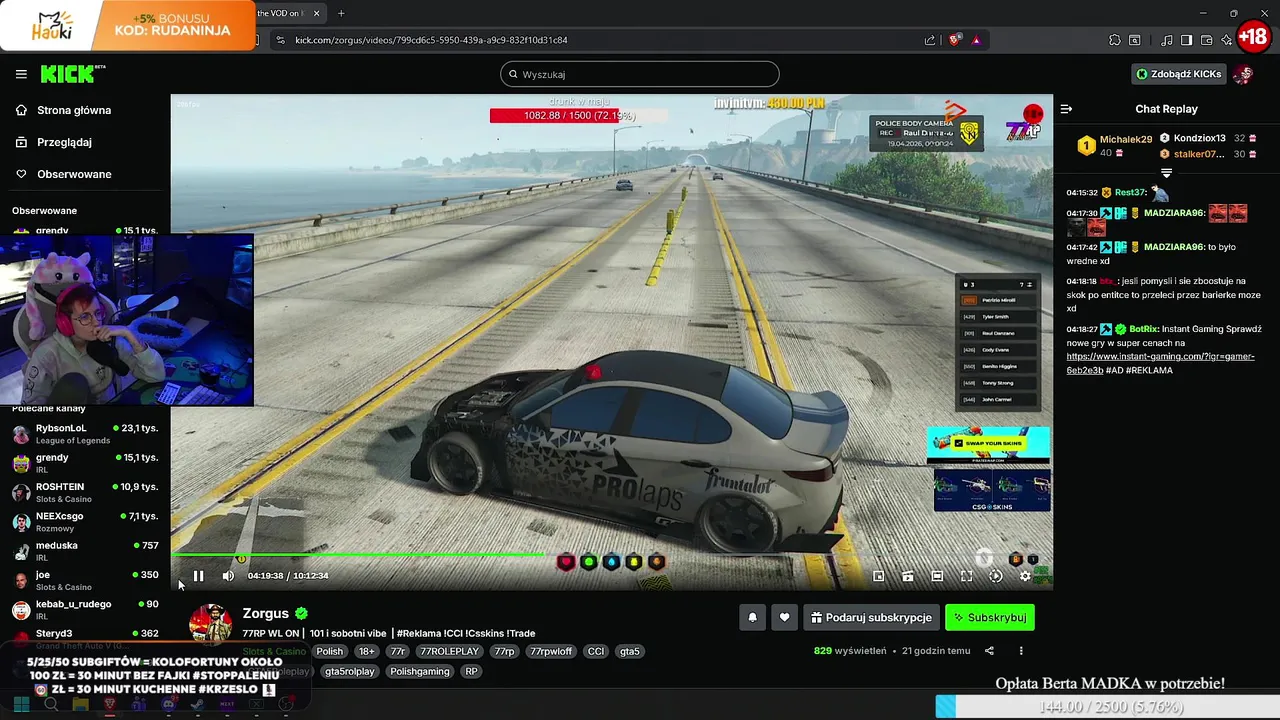The height and width of the screenshot is (720, 1280).
Task: Select the Polishgaming tag
Action: 420,671
